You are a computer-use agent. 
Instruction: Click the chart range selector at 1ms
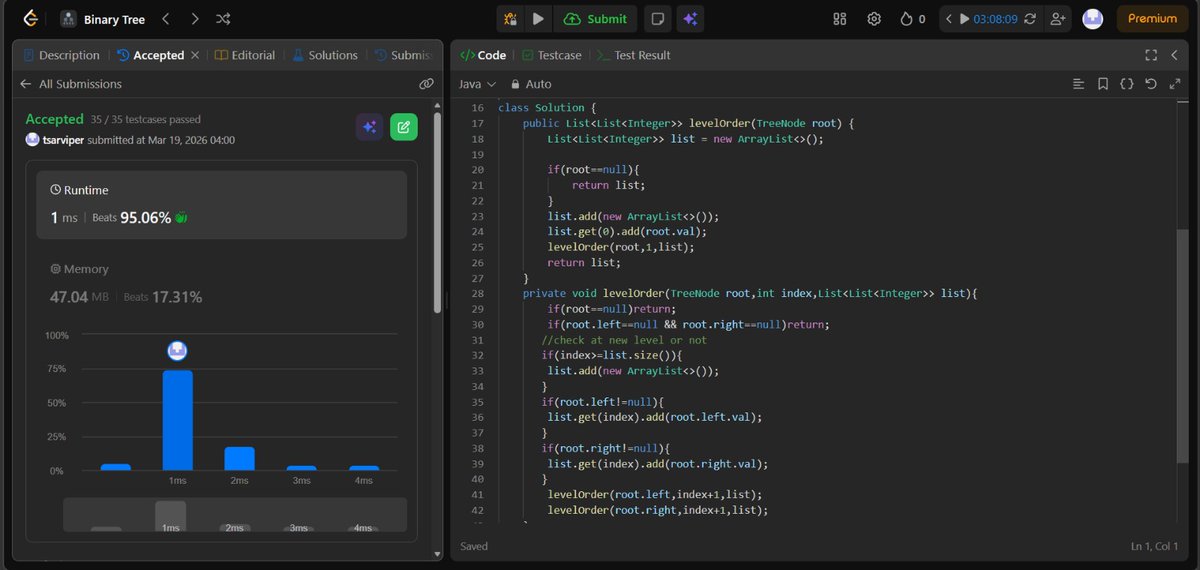click(x=171, y=516)
